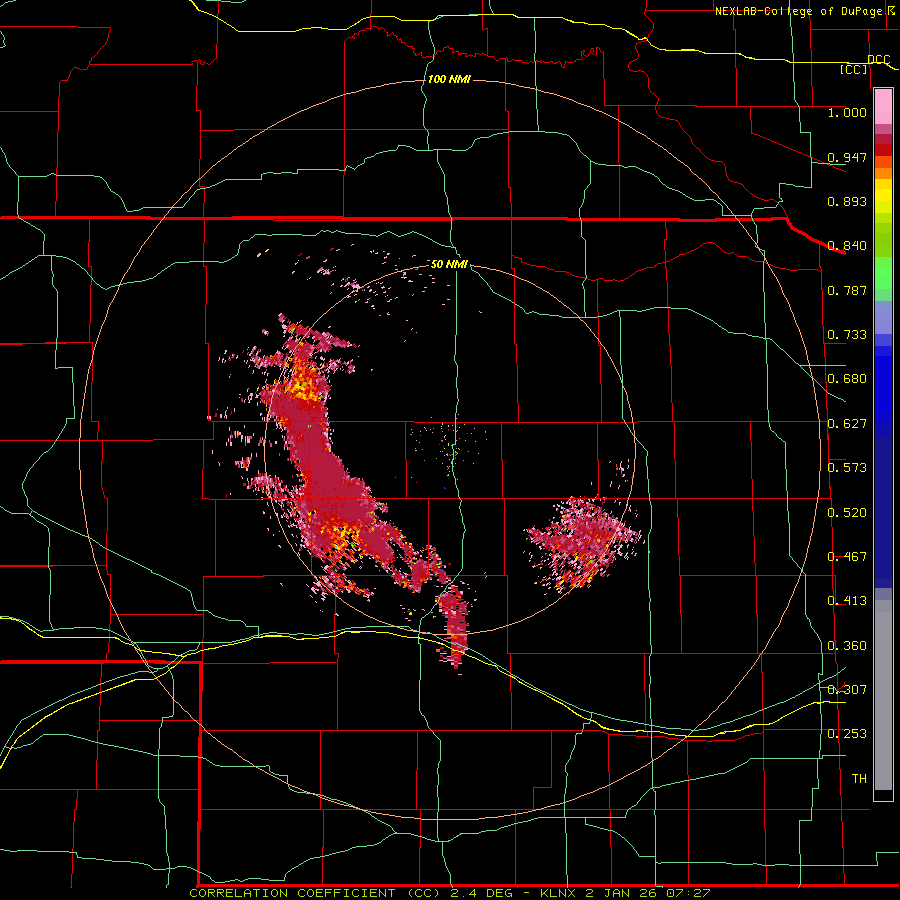Click the 0.573 scale value
The width and height of the screenshot is (900, 900).
(847, 468)
